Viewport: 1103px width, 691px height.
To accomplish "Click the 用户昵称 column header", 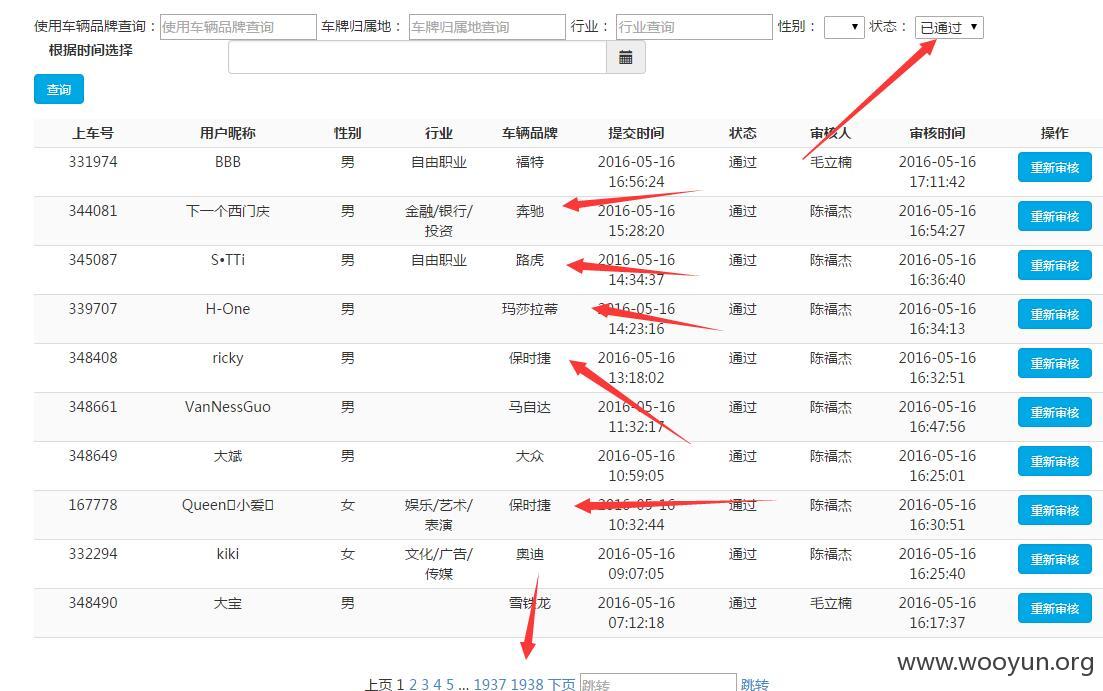I will pyautogui.click(x=228, y=133).
